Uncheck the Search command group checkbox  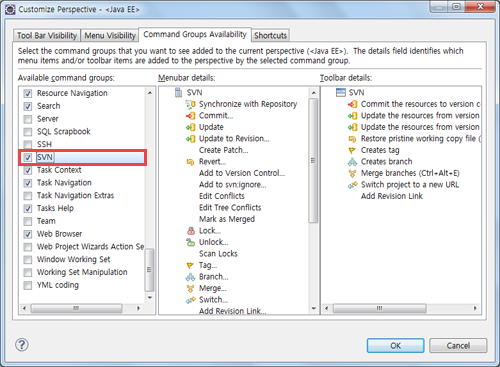28,106
